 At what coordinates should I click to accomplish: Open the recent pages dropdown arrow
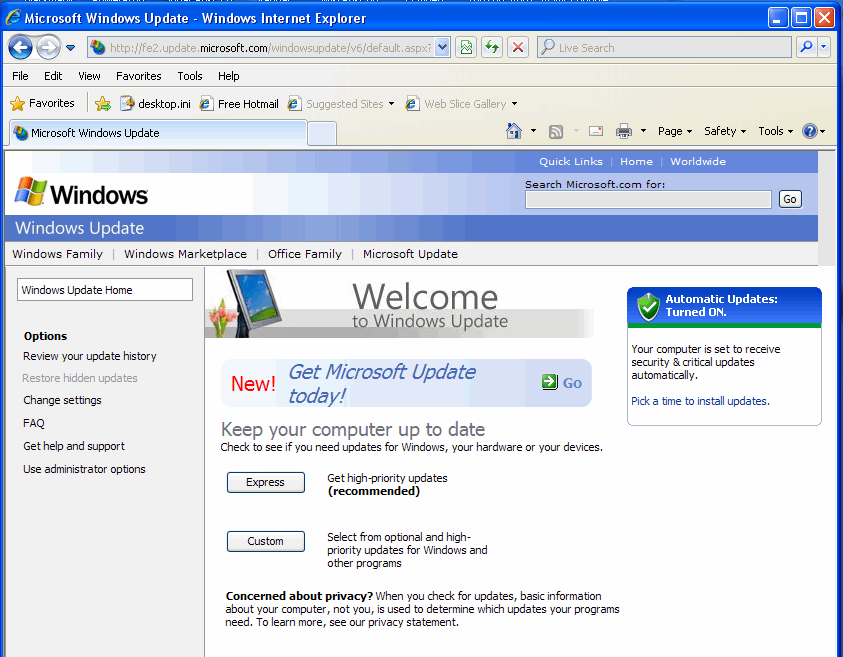pos(70,48)
